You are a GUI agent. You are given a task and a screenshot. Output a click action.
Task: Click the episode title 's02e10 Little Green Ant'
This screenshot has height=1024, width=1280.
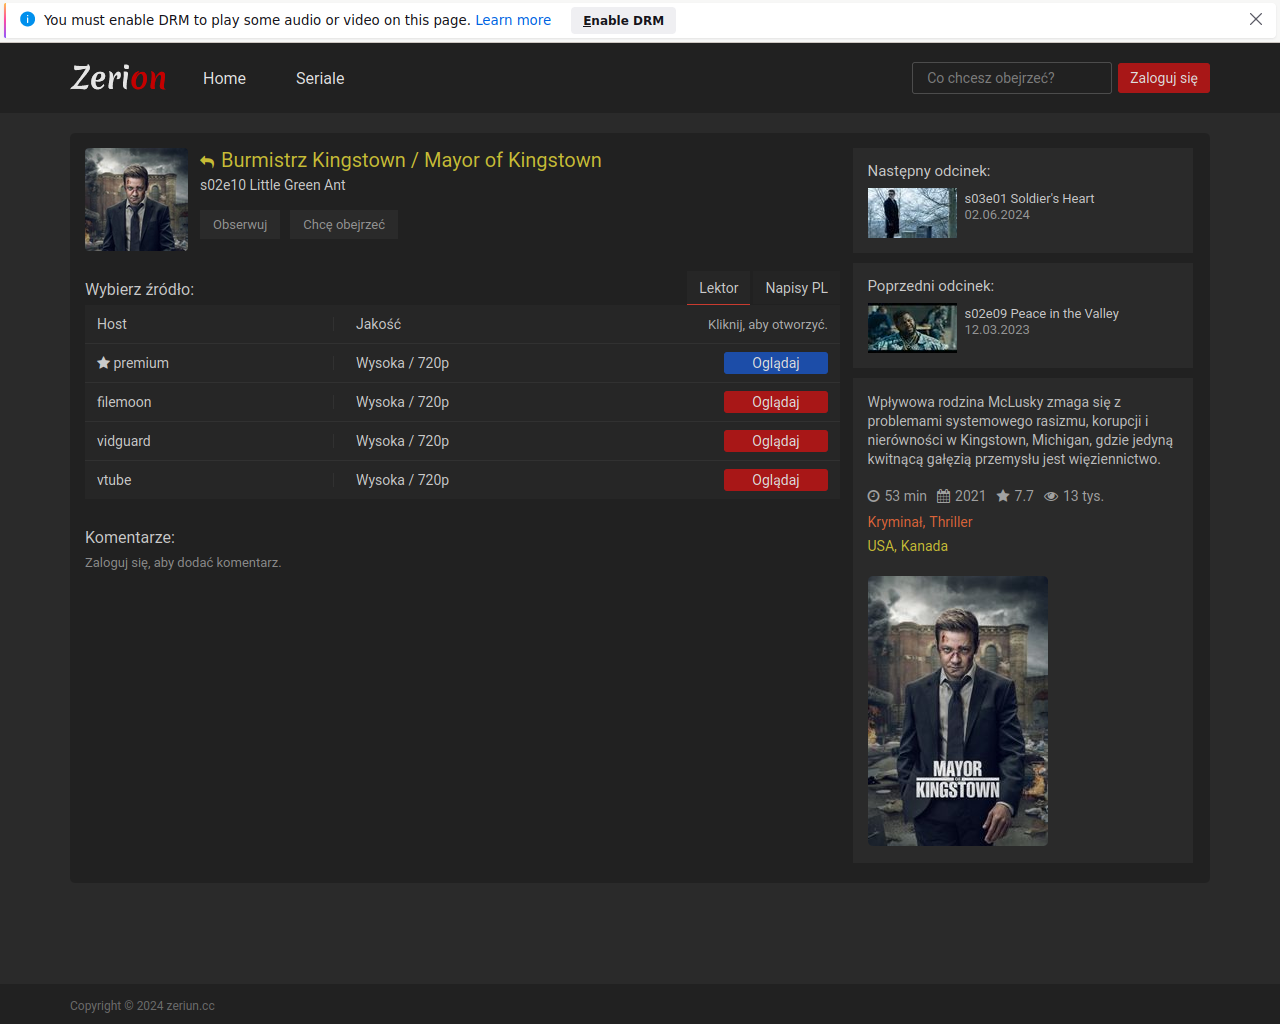(x=273, y=185)
